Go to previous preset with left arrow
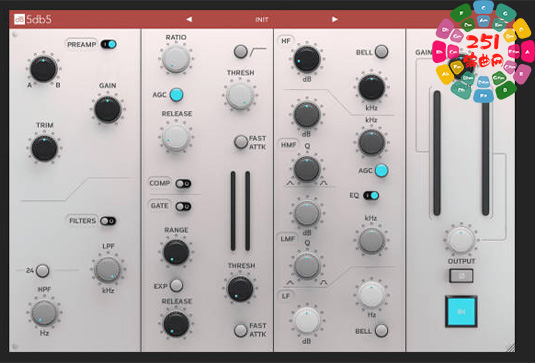Viewport: 535px width, 363px height. pos(189,19)
